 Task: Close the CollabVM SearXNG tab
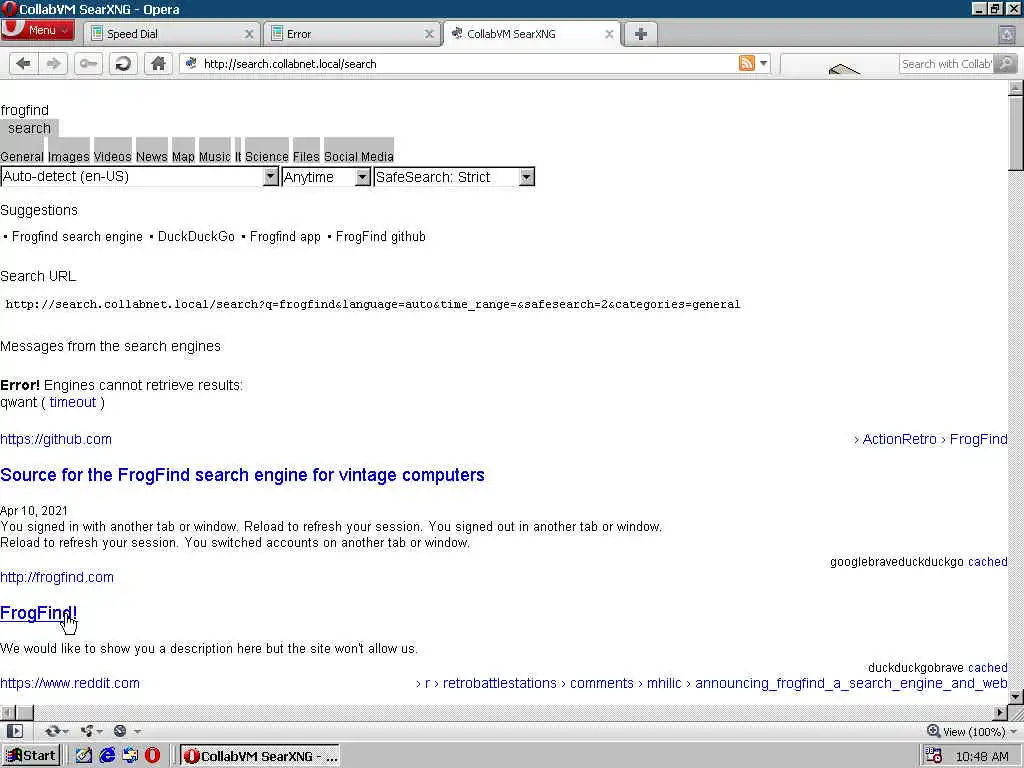click(x=609, y=34)
